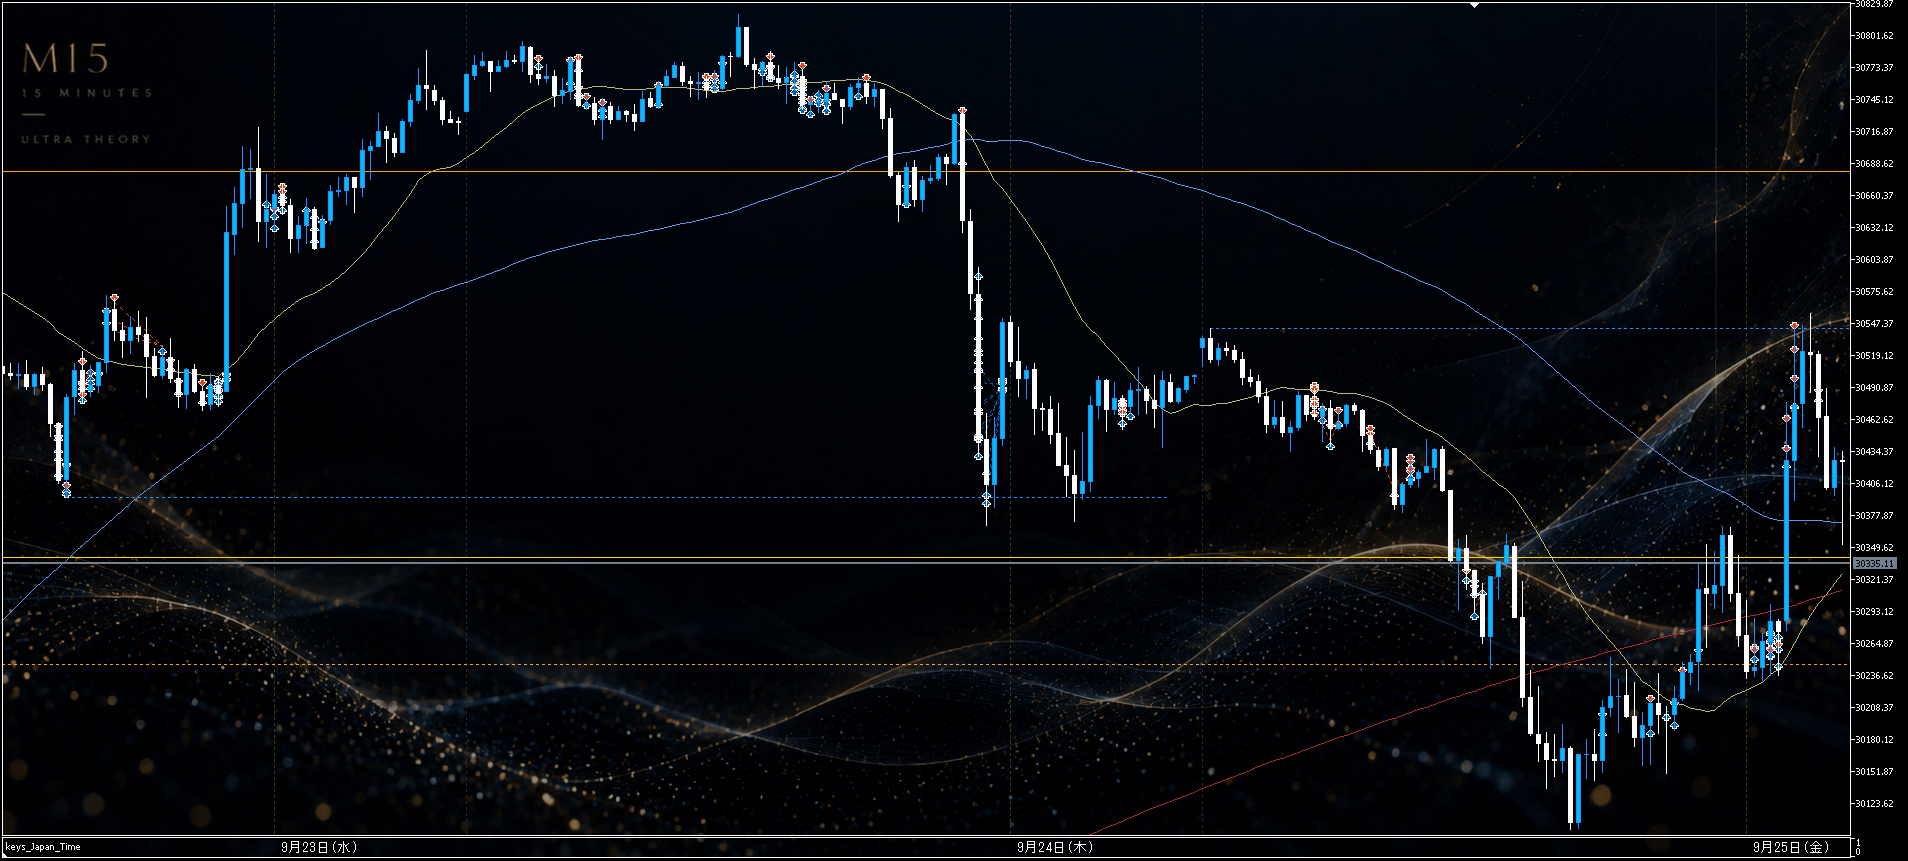Click price scale value 30603.87
Screen dimensions: 1908x861
[1874, 260]
